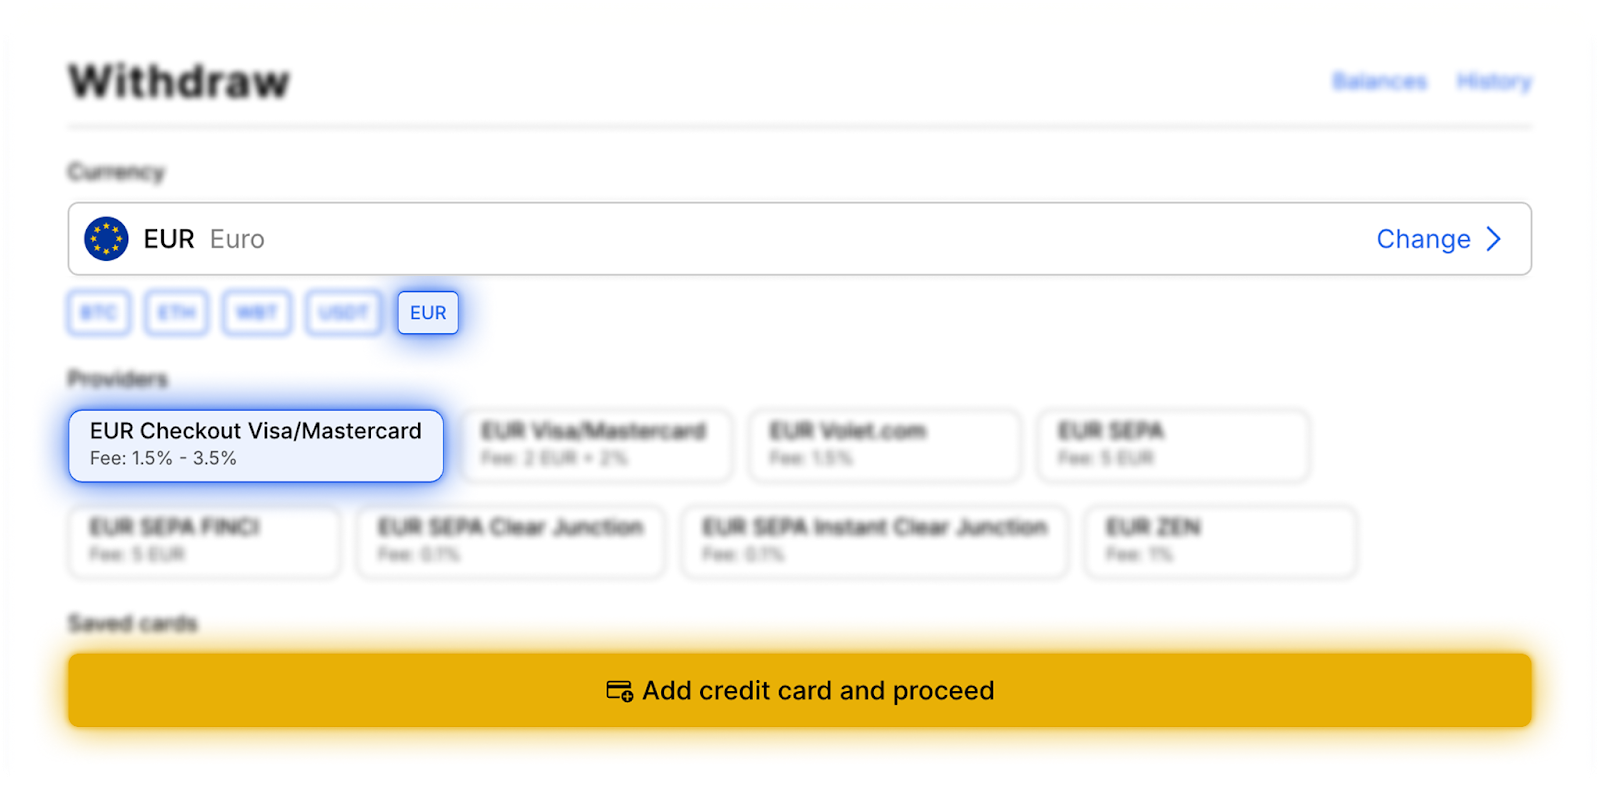
Task: Select the WBT currency chip
Action: (x=256, y=313)
